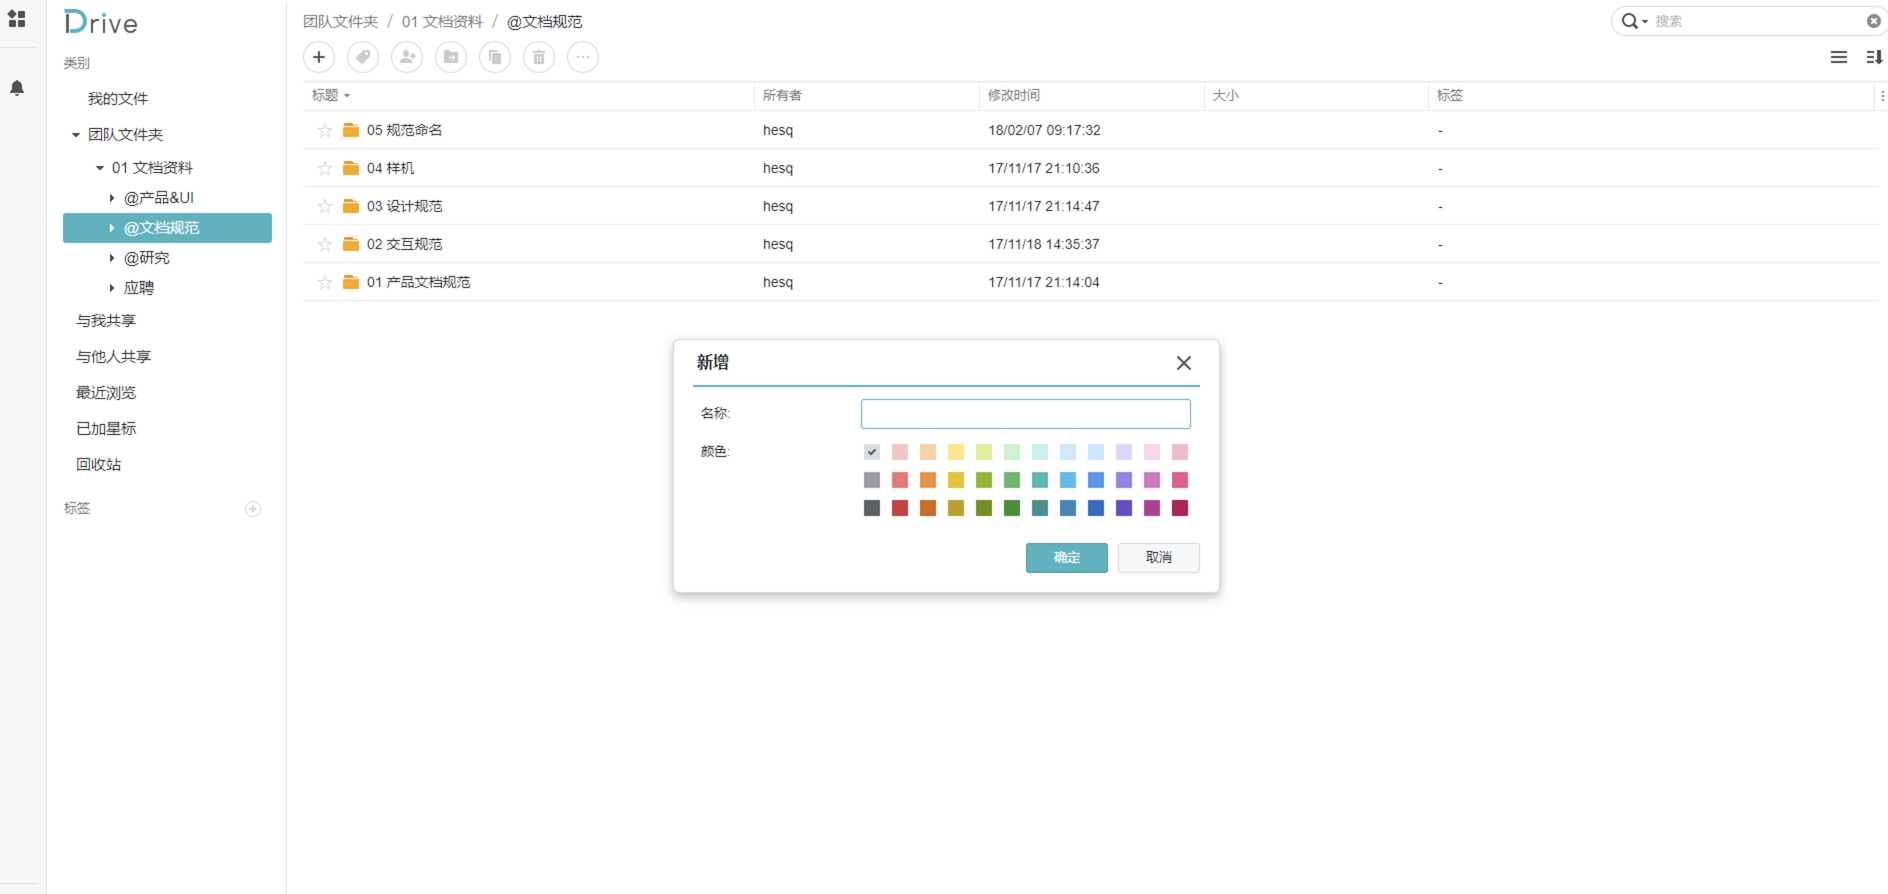Open the app launcher grid icon
Image resolution: width=1888 pixels, height=894 pixels.
coord(17,19)
